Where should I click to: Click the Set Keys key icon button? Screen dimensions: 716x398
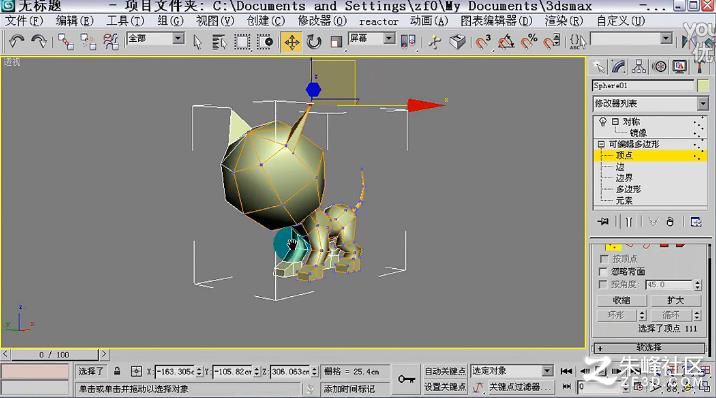406,379
